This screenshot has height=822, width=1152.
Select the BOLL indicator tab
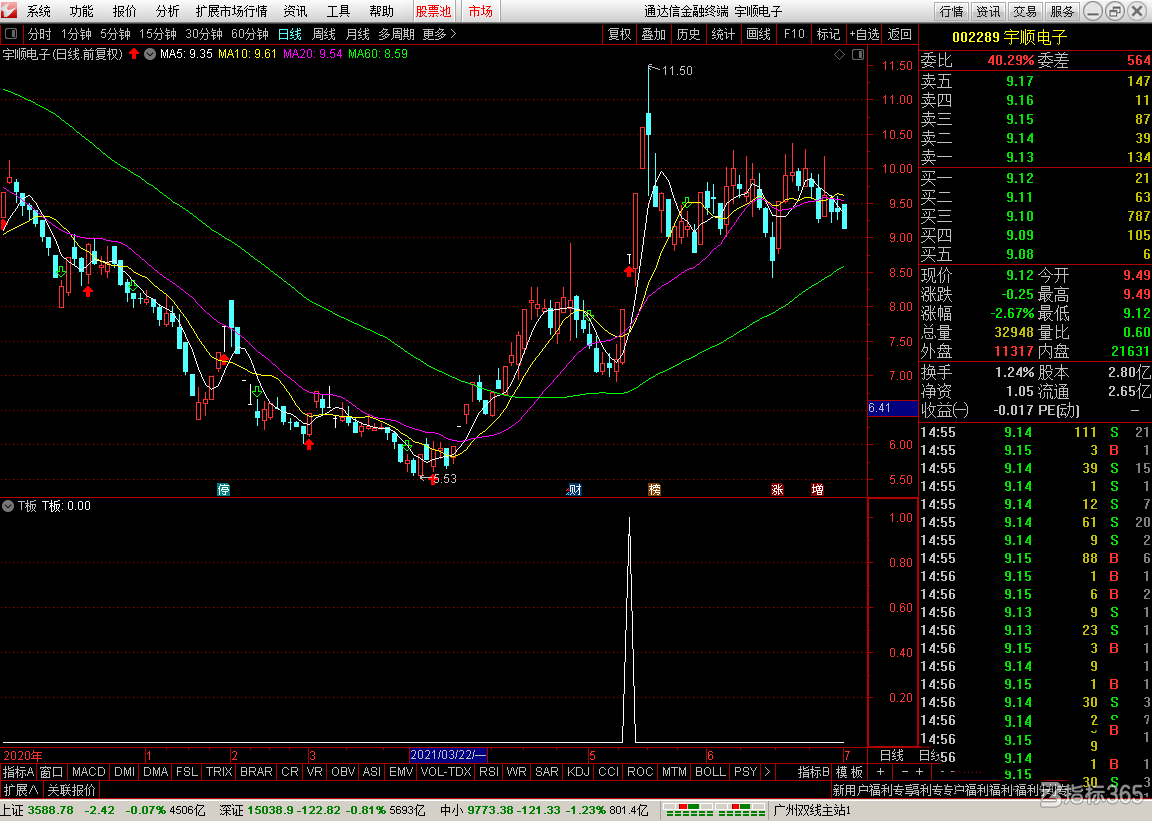pyautogui.click(x=710, y=772)
